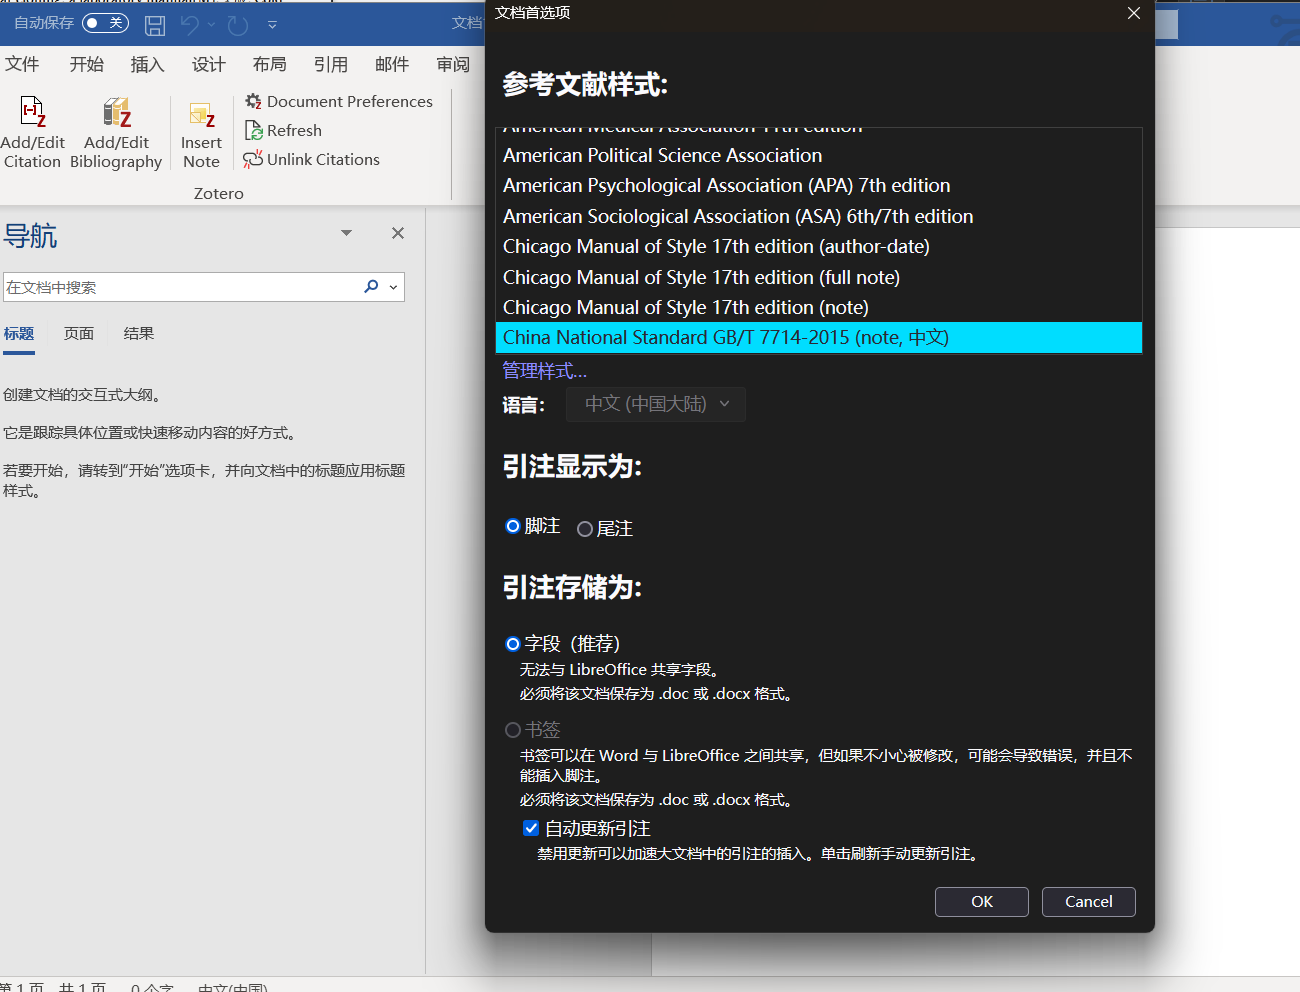Open the 语言 language dropdown

coord(656,404)
